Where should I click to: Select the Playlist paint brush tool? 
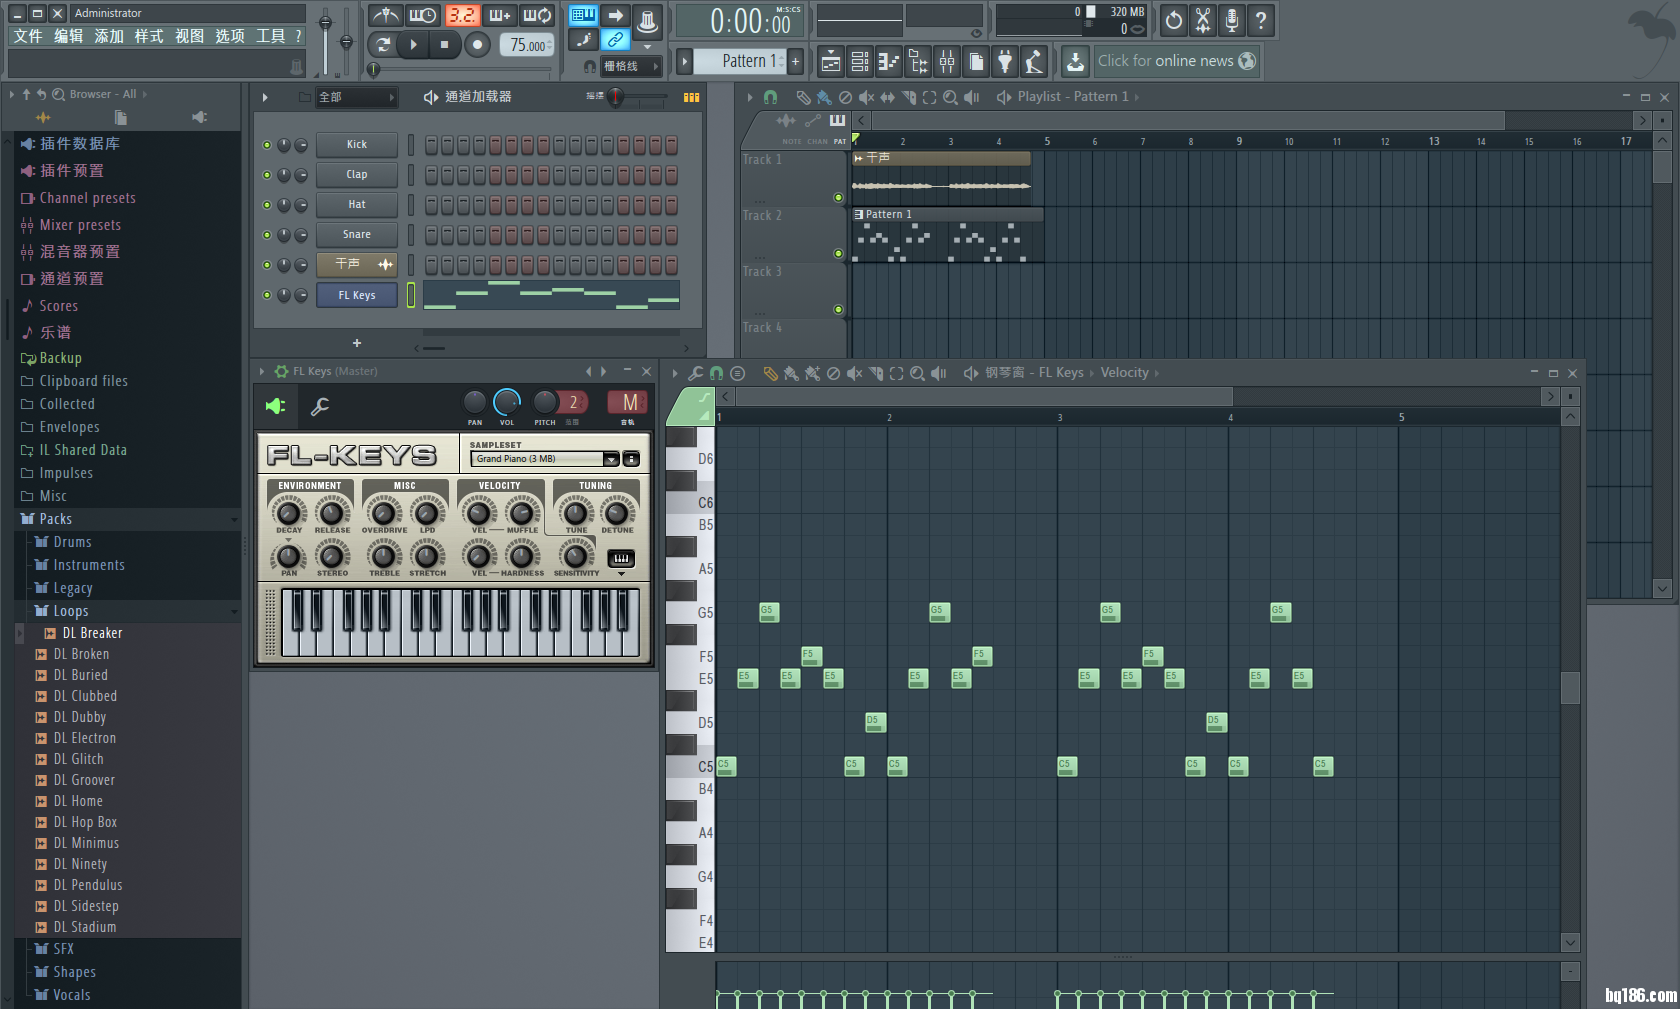coord(823,97)
